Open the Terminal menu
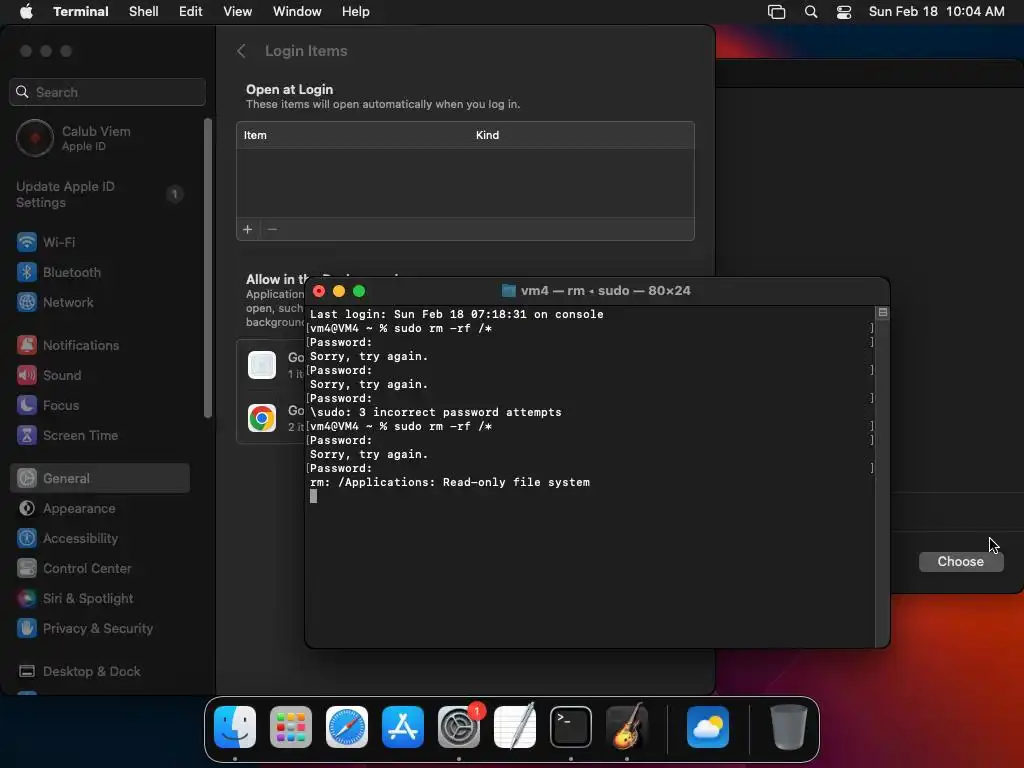 coord(81,12)
